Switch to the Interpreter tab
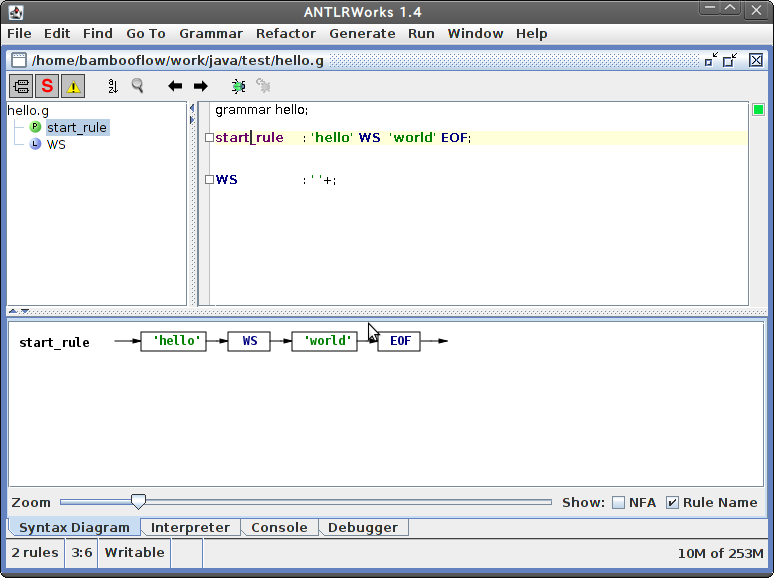 pos(190,527)
